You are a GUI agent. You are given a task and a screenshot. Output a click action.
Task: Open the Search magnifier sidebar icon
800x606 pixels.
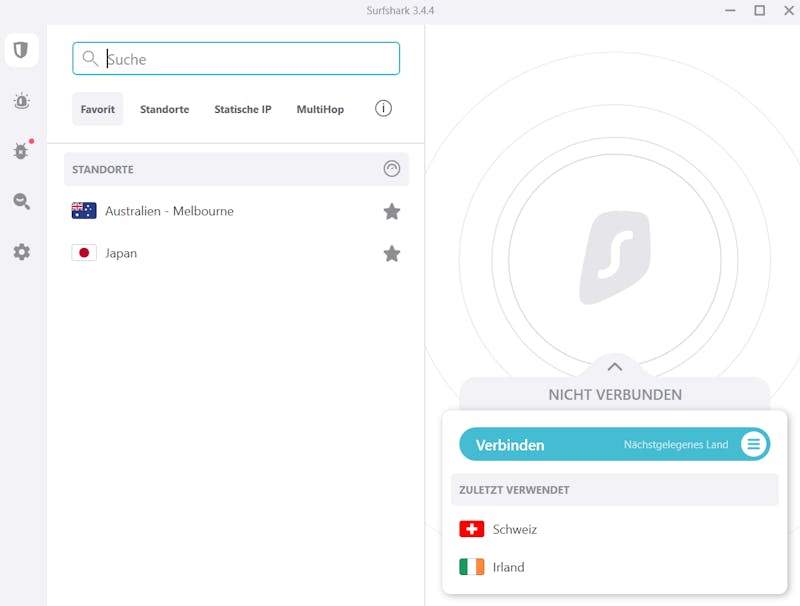21,201
